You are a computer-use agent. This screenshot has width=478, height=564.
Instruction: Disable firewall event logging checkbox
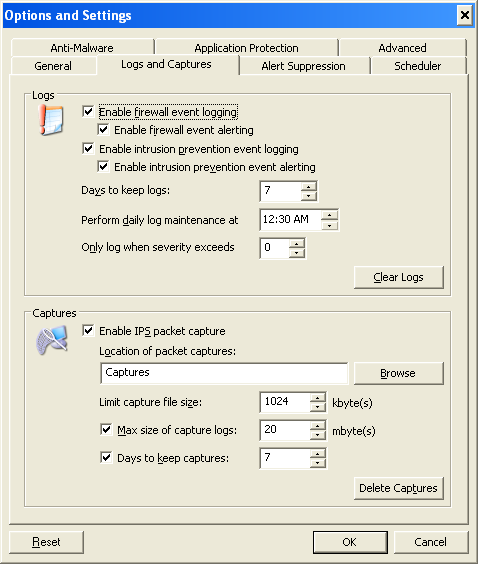click(x=88, y=112)
